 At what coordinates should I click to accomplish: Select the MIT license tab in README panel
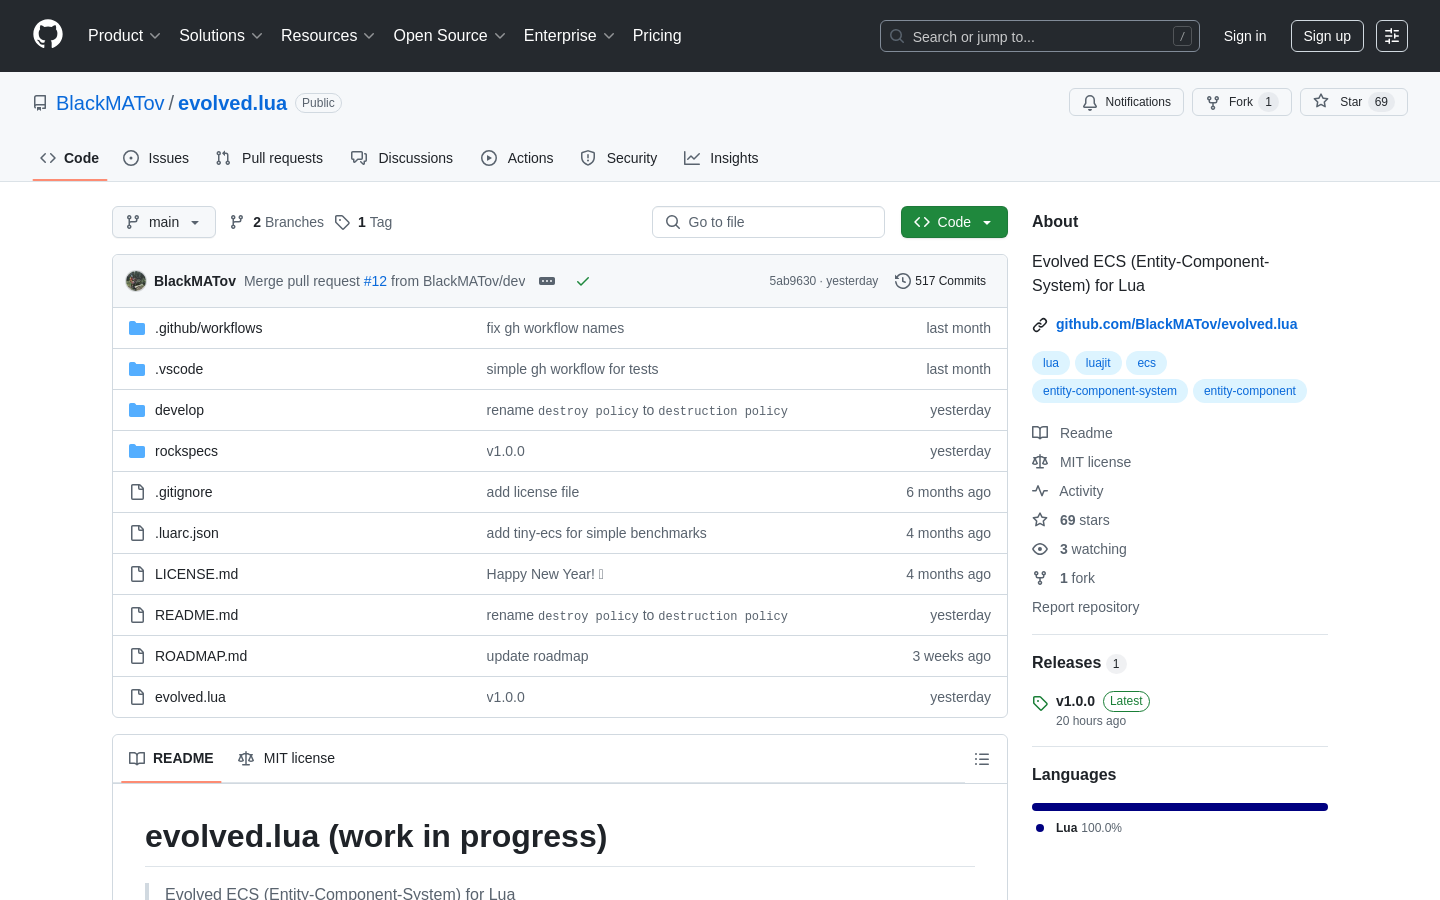(286, 759)
